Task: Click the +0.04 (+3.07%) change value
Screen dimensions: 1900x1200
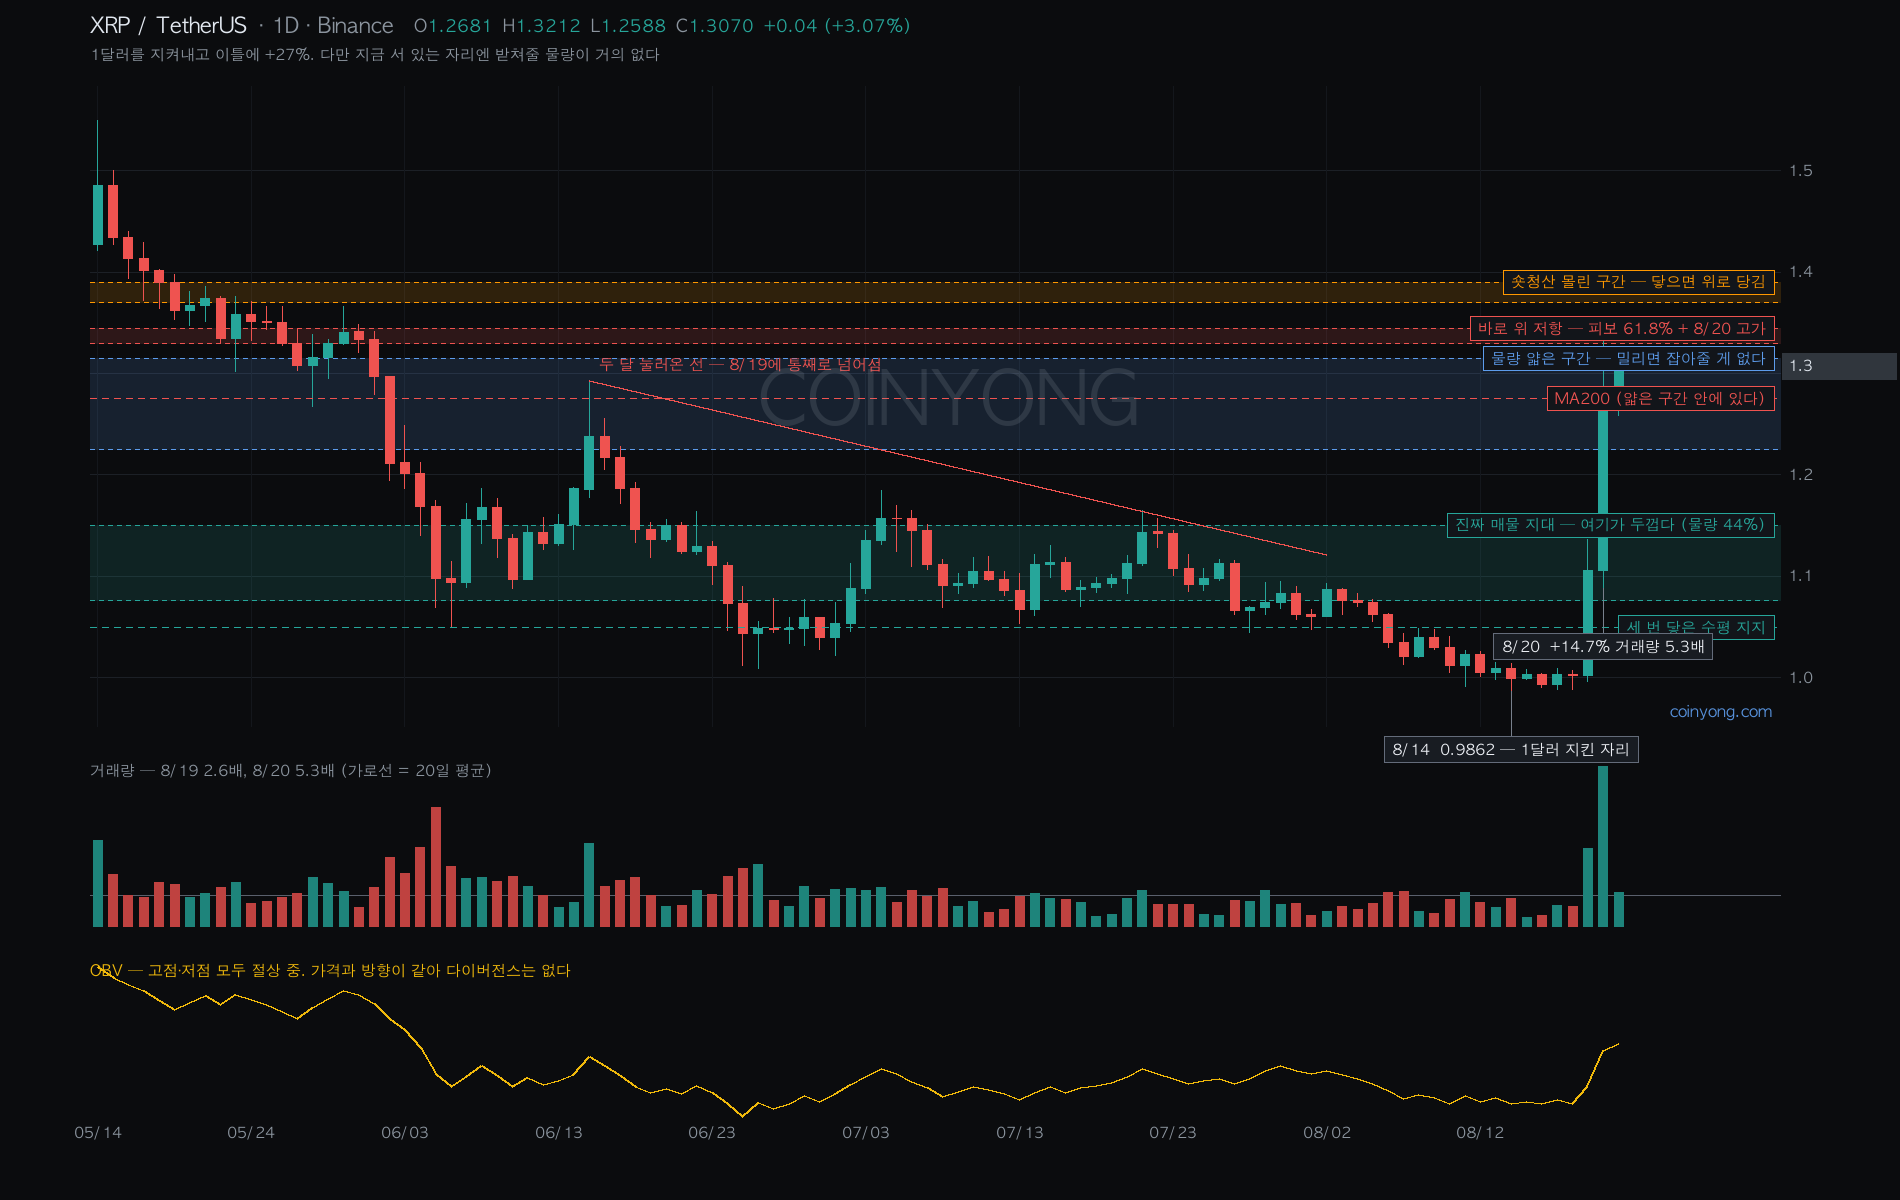Action: click(837, 25)
